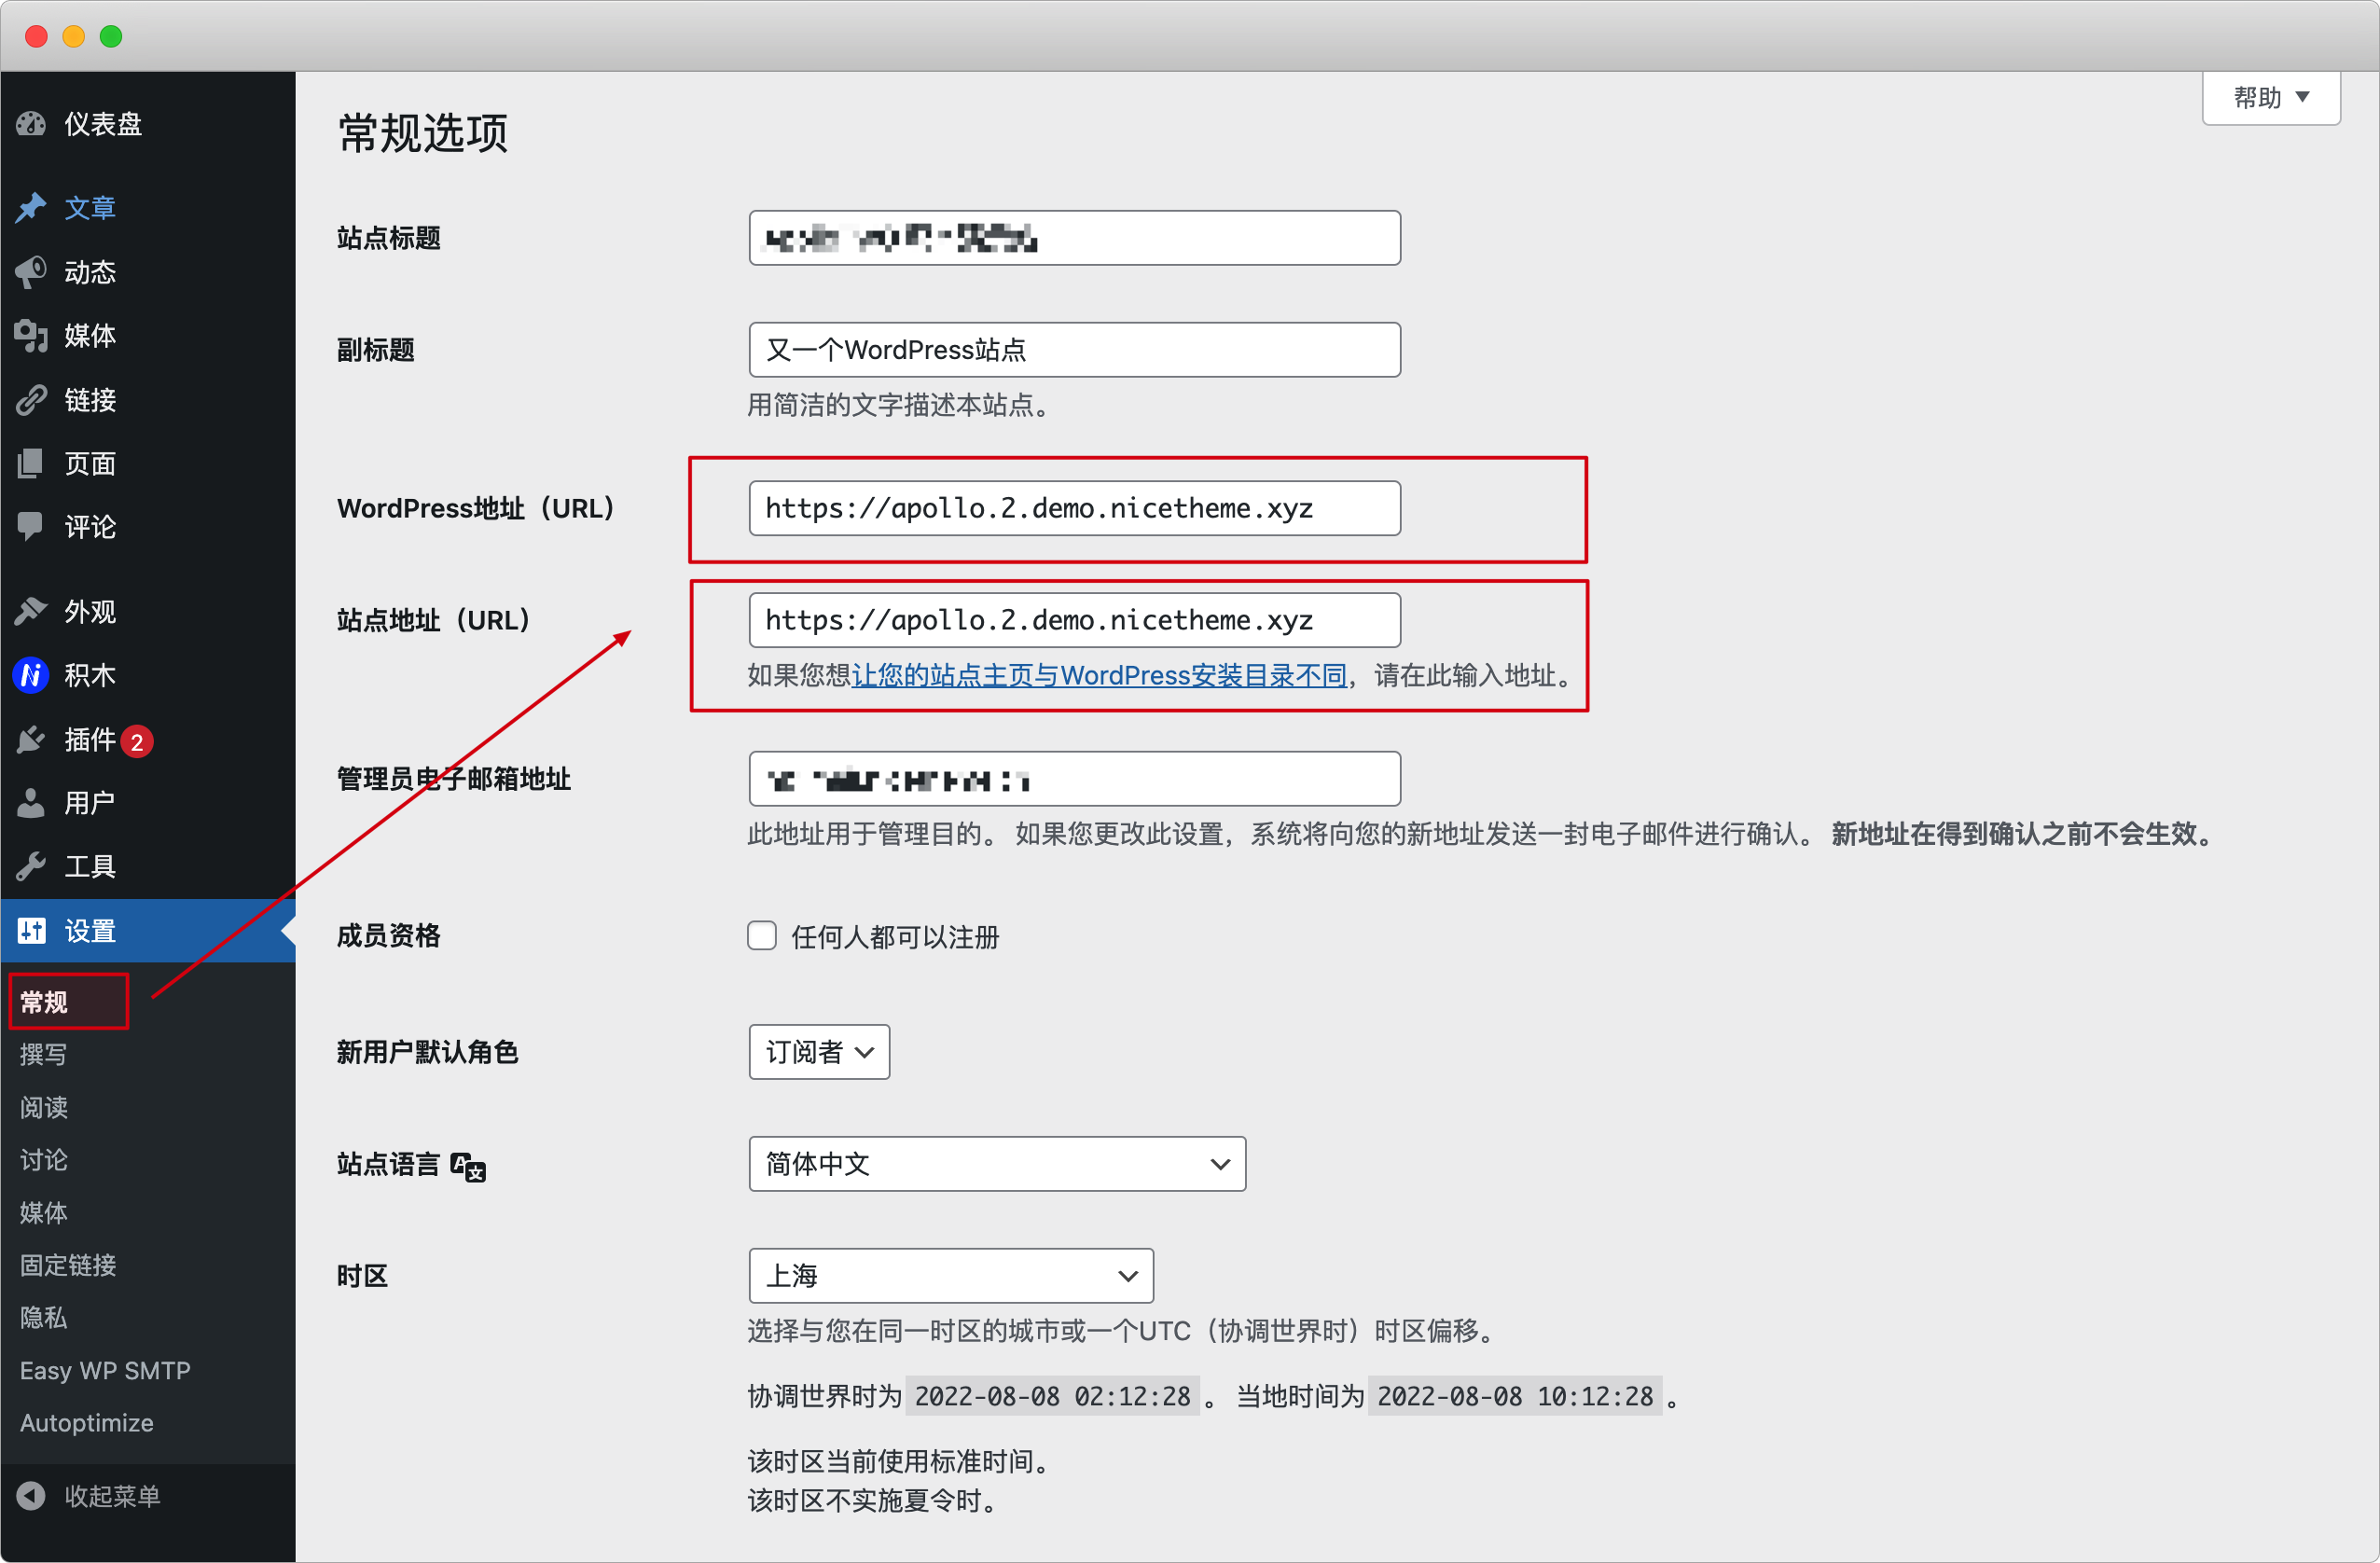Click the plugin update badge showing 2
This screenshot has height=1563, width=2380.
(137, 741)
